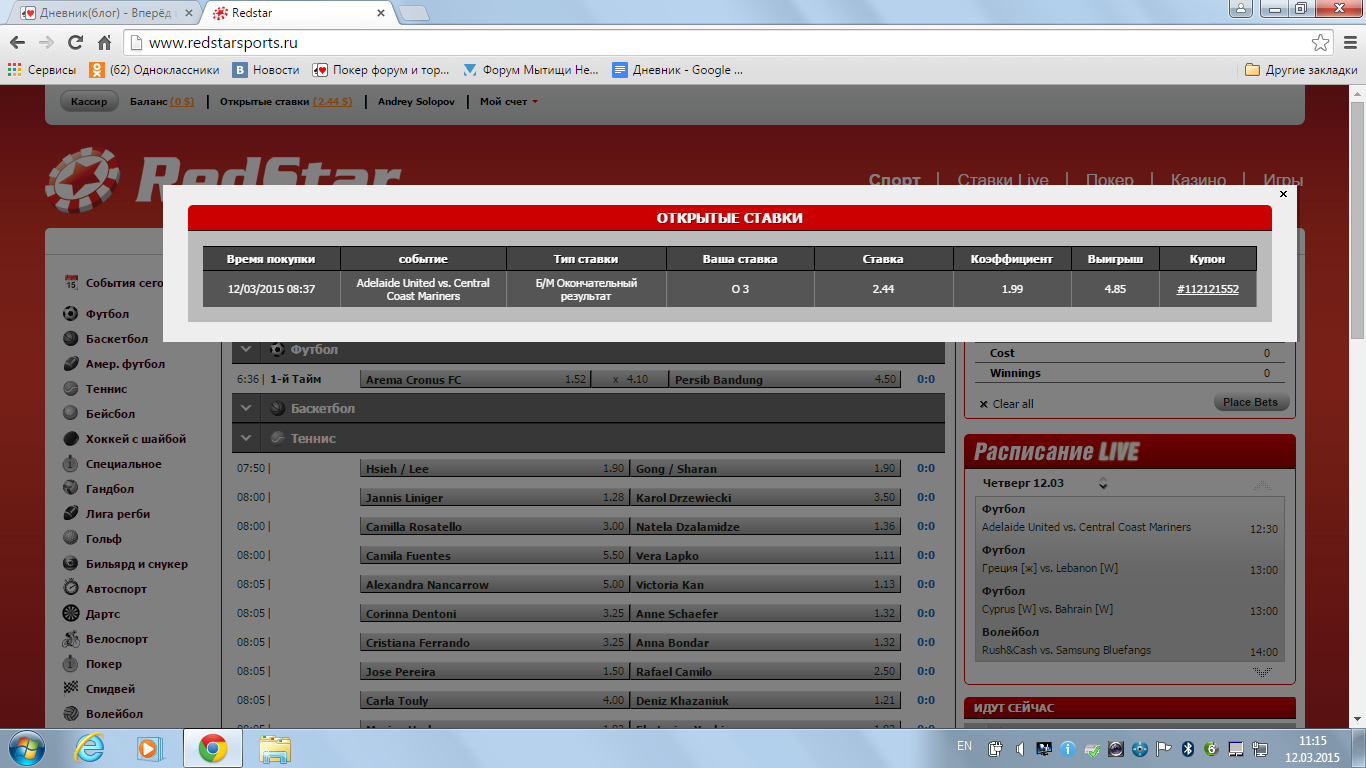
Task: Click the Golf icon in sidebar
Action: click(x=70, y=539)
